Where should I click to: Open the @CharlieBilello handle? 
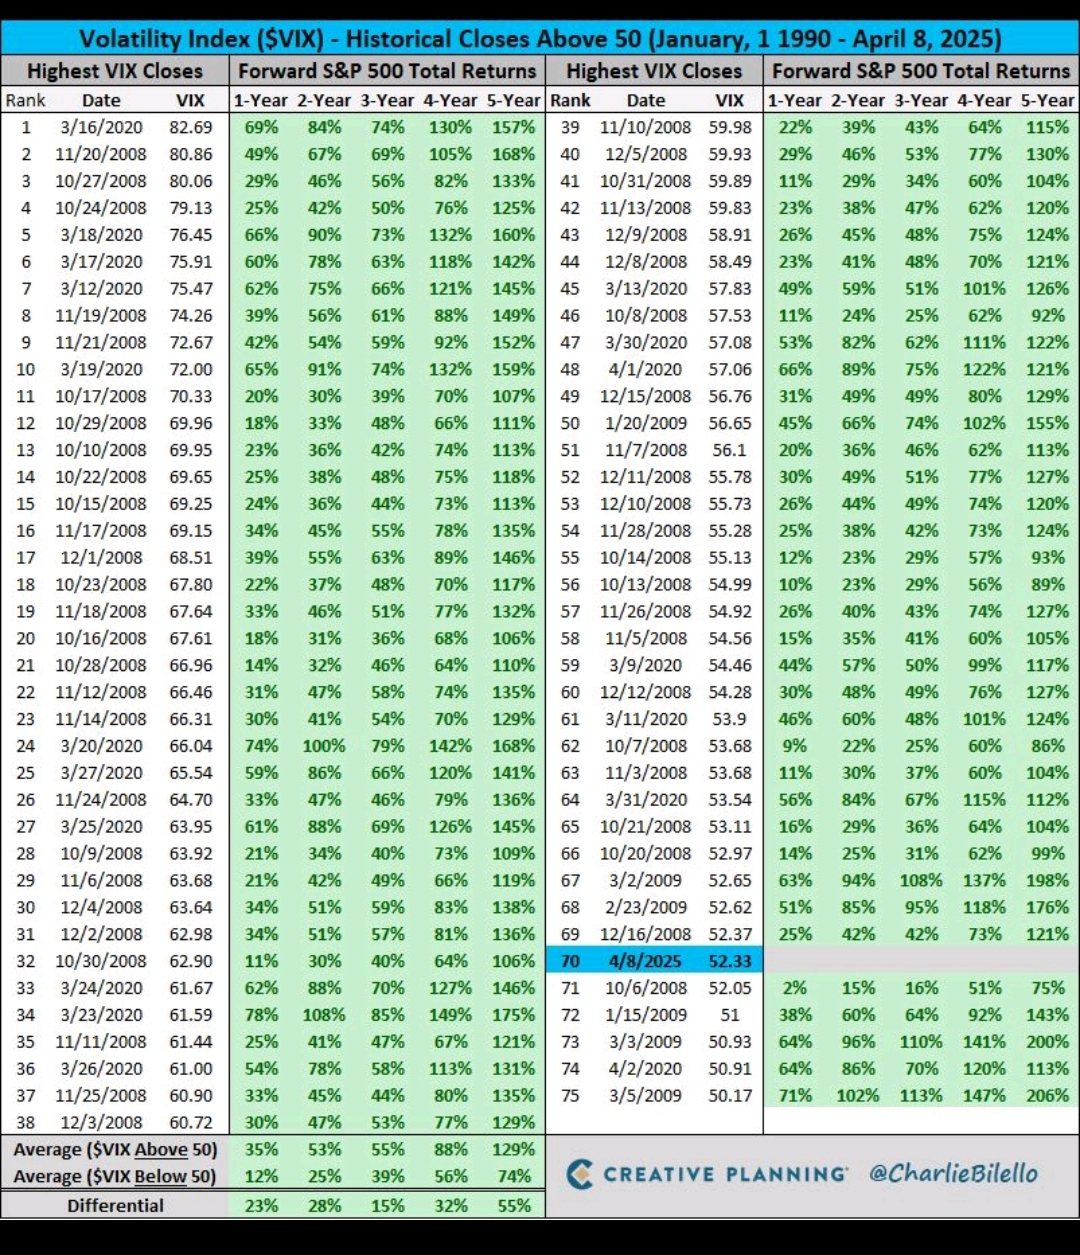[x=953, y=1173]
